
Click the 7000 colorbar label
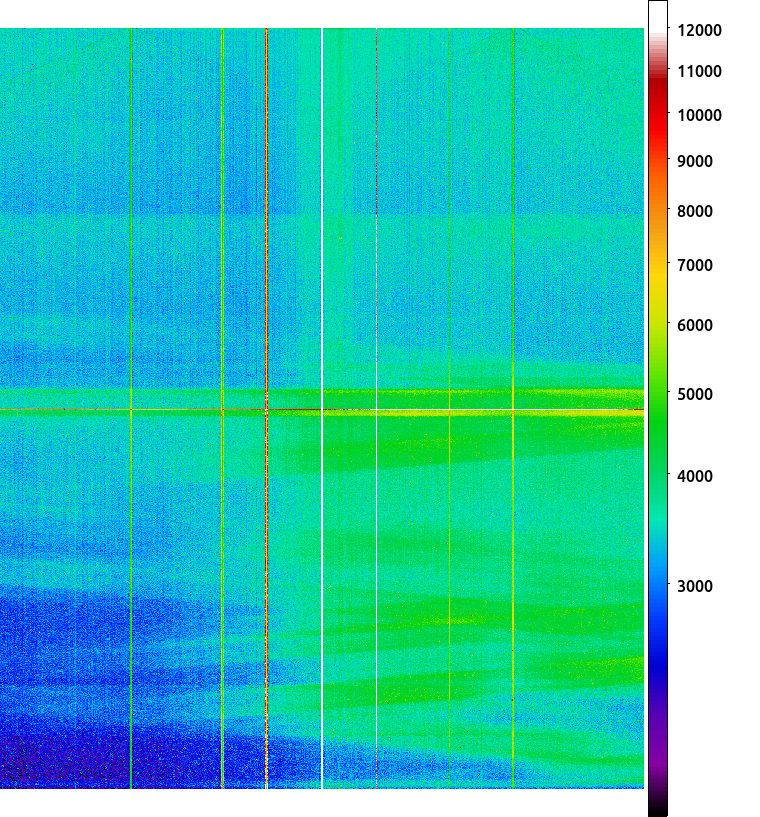695,265
